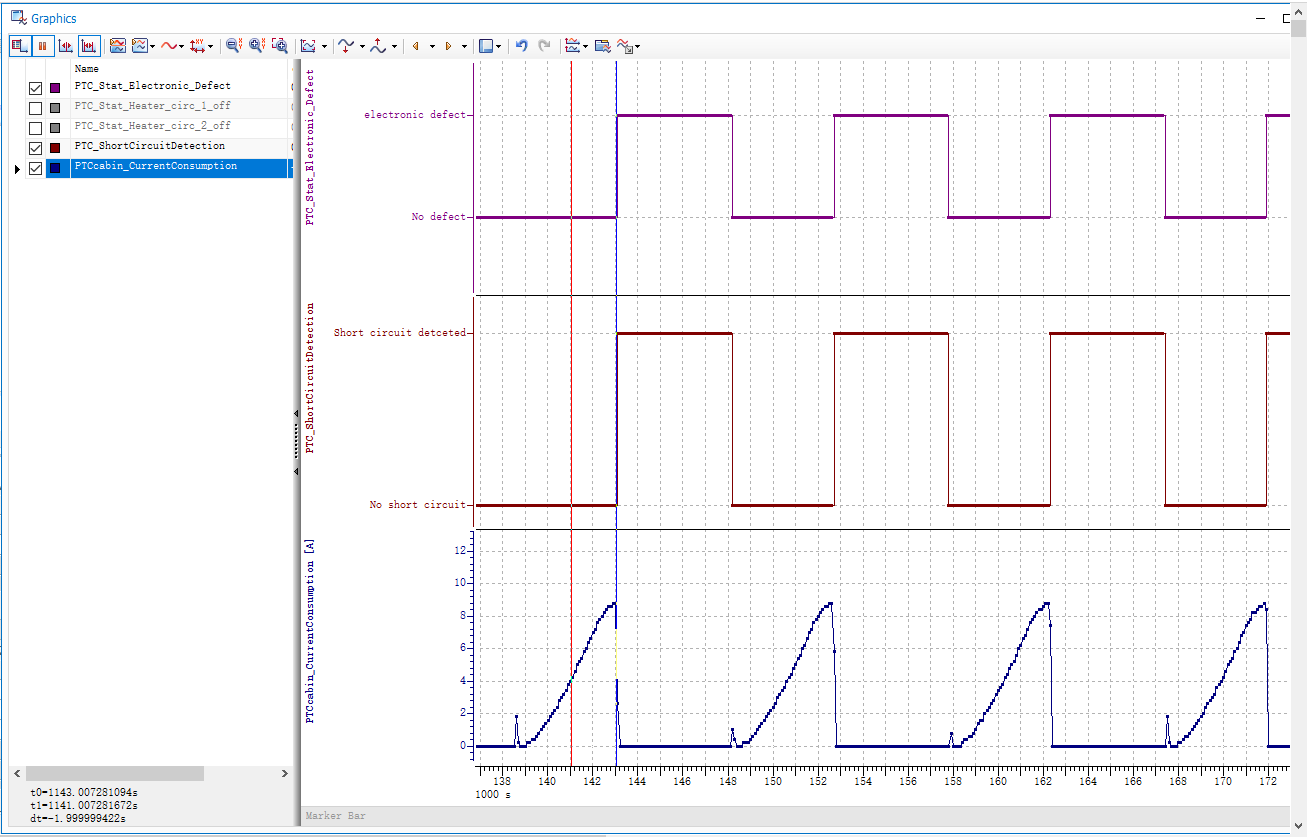Check PTC_Stat_Heater_circ_2_off signal checkbox
The height and width of the screenshot is (837, 1307).
(36, 128)
